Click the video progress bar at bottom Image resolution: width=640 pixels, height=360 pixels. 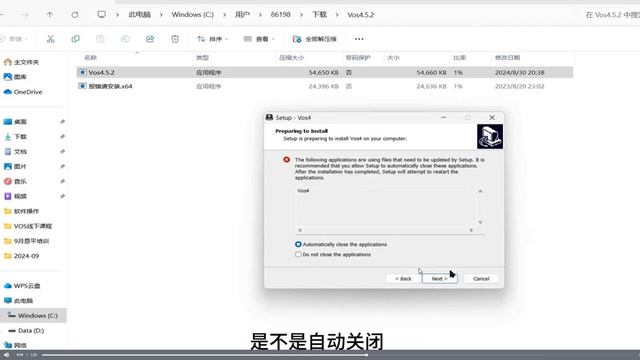pos(339,355)
